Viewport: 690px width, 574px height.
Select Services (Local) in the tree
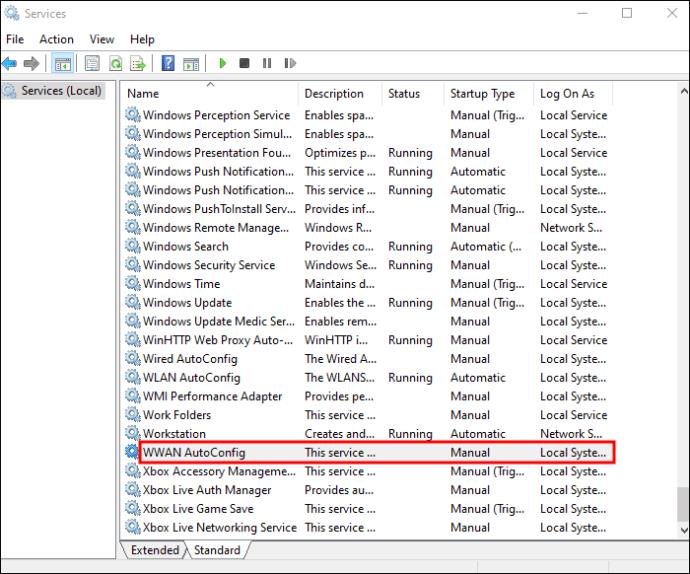[x=61, y=91]
